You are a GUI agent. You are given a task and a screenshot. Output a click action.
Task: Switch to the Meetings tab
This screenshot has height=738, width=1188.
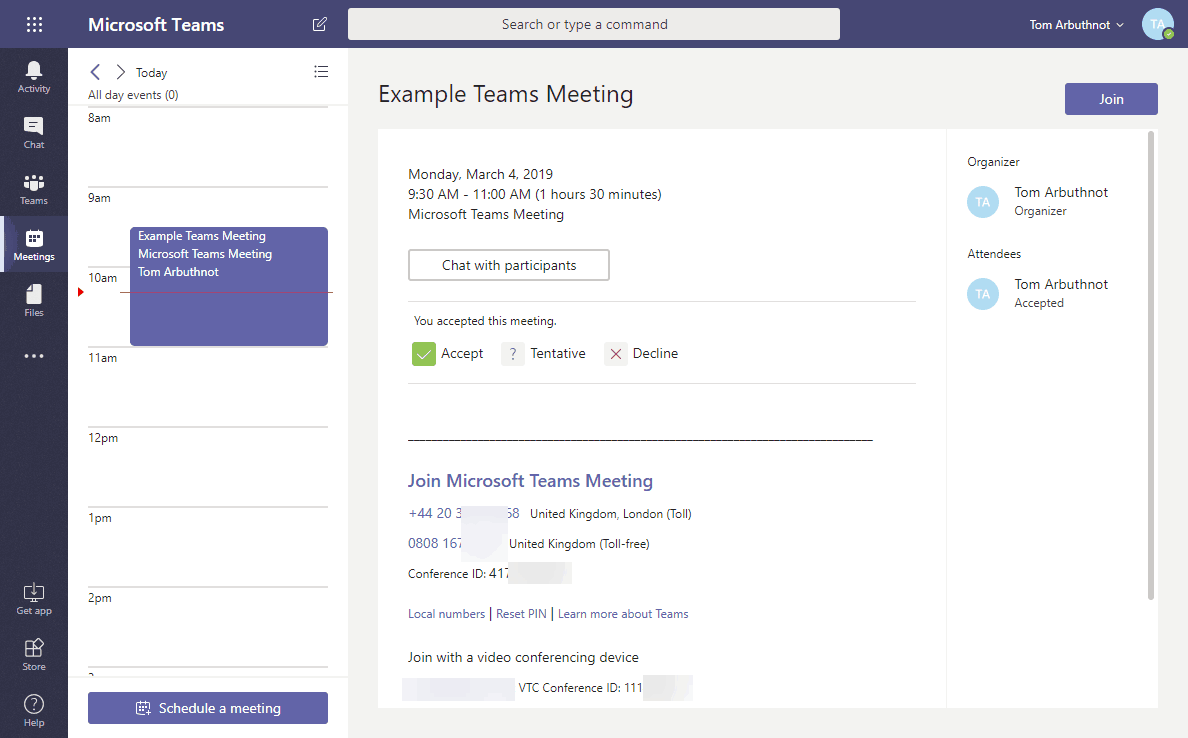coord(33,244)
